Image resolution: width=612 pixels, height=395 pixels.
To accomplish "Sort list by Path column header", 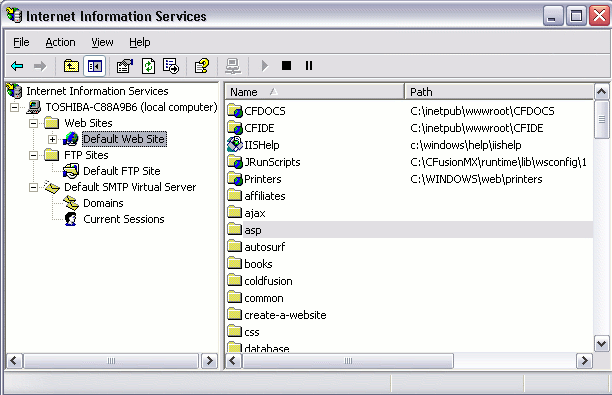I will [x=499, y=92].
